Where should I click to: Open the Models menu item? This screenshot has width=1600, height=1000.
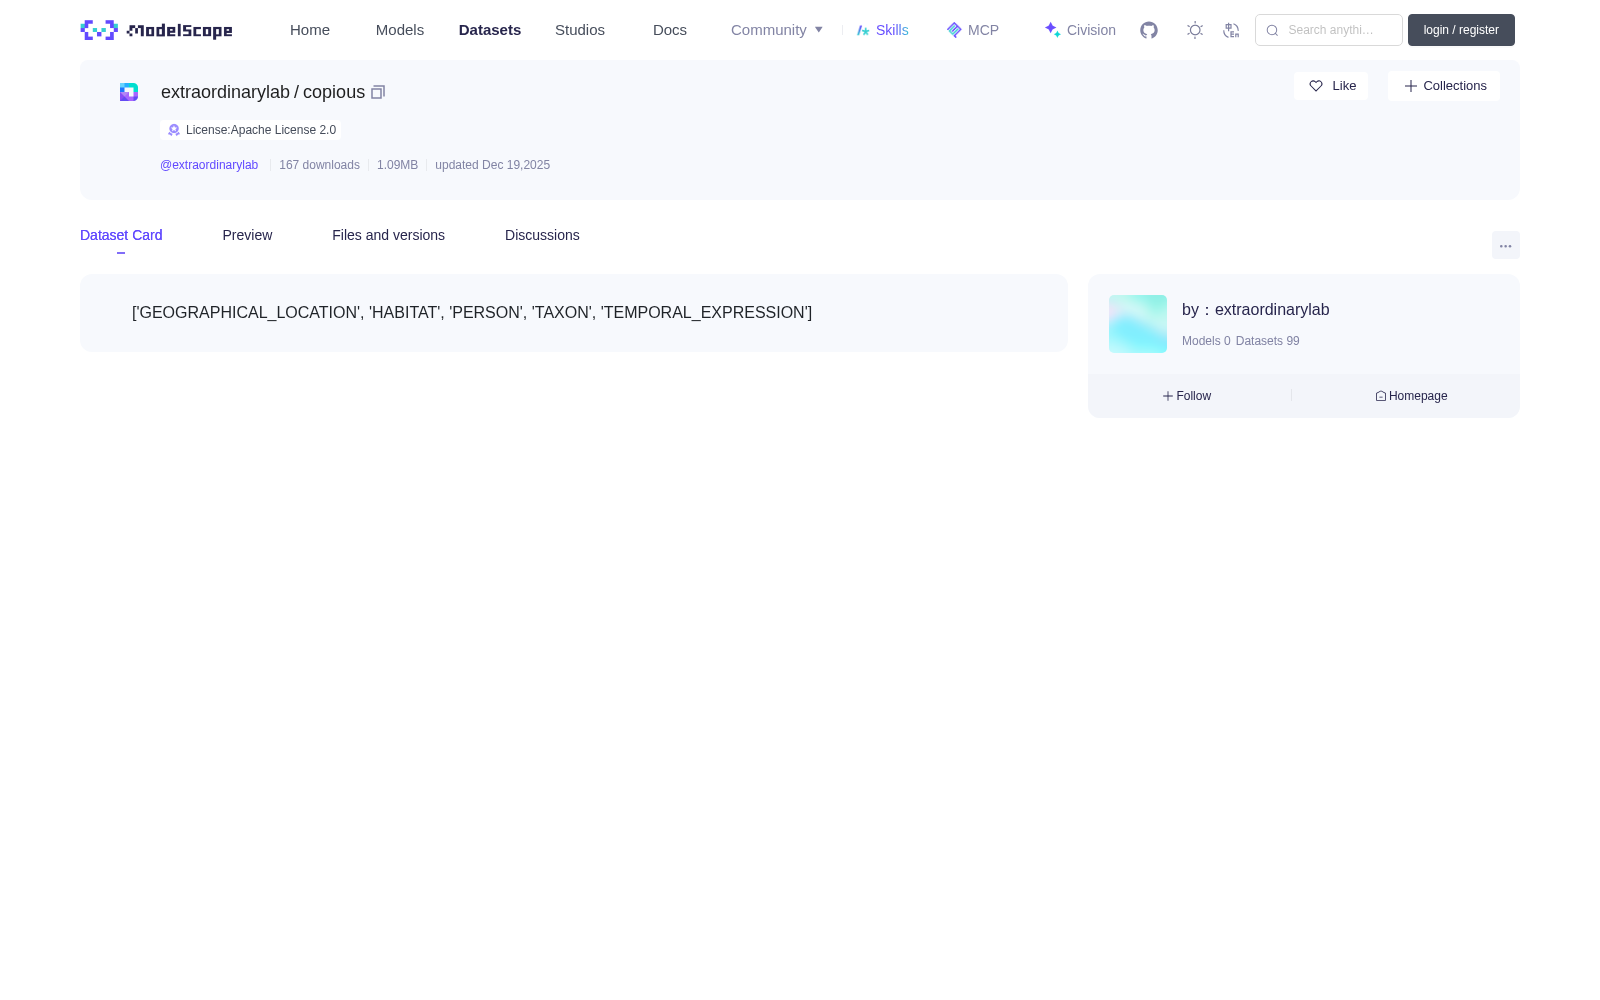coord(400,30)
